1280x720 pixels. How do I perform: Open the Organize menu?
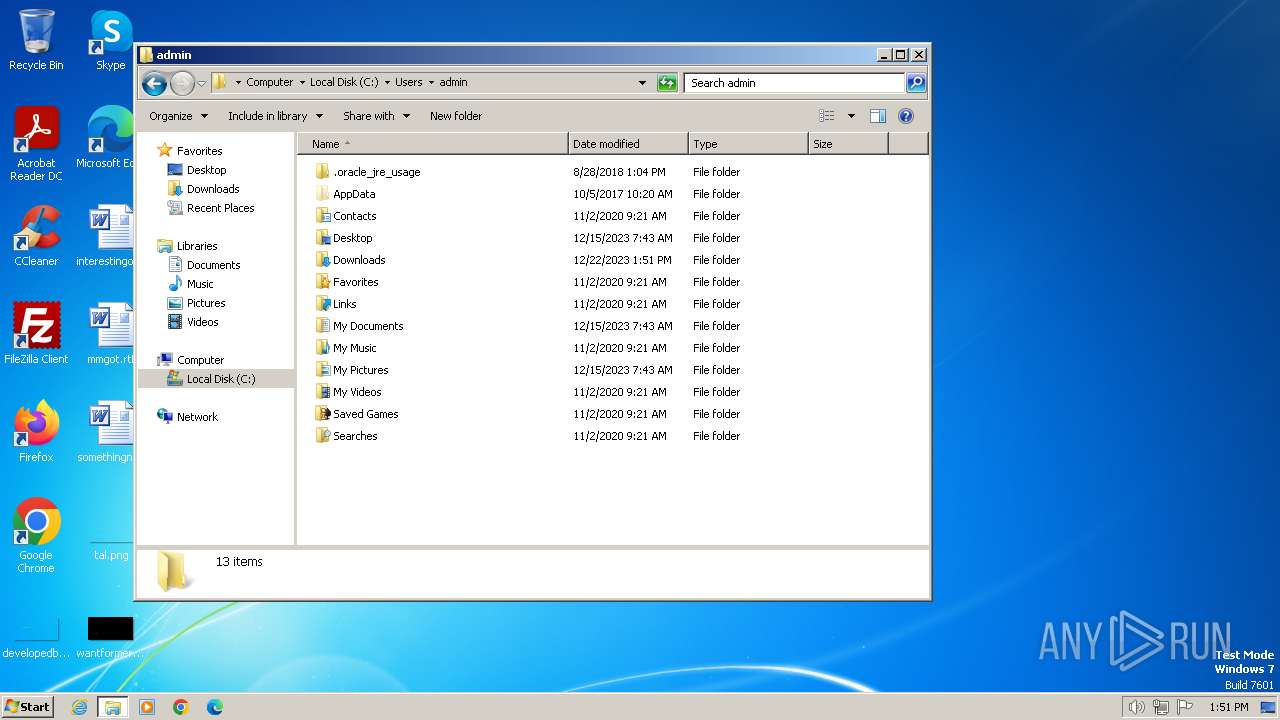178,116
